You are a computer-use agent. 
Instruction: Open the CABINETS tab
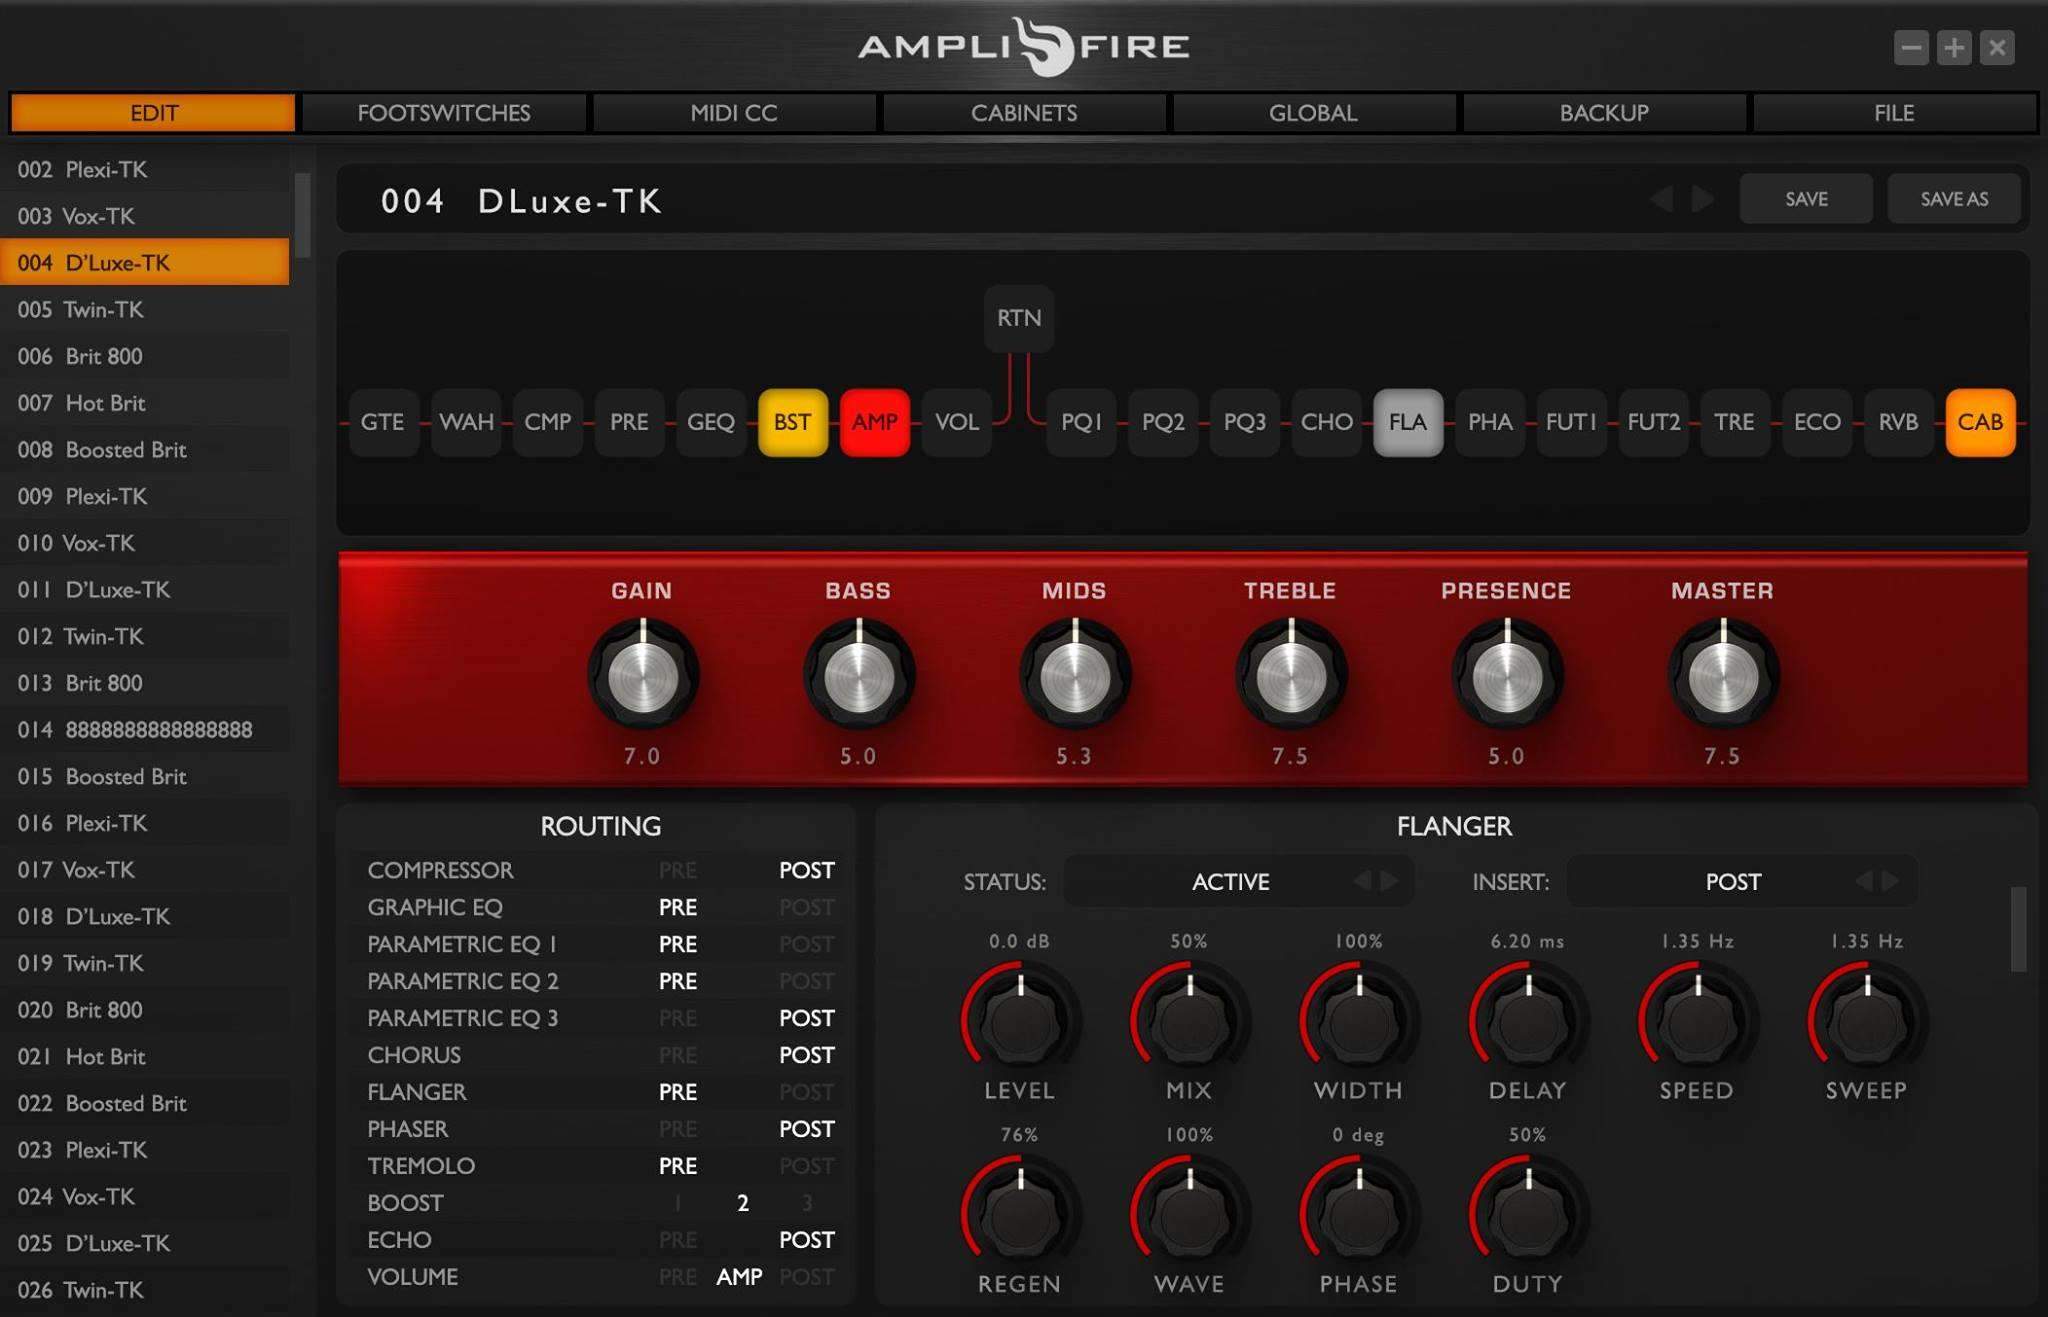pos(1023,113)
